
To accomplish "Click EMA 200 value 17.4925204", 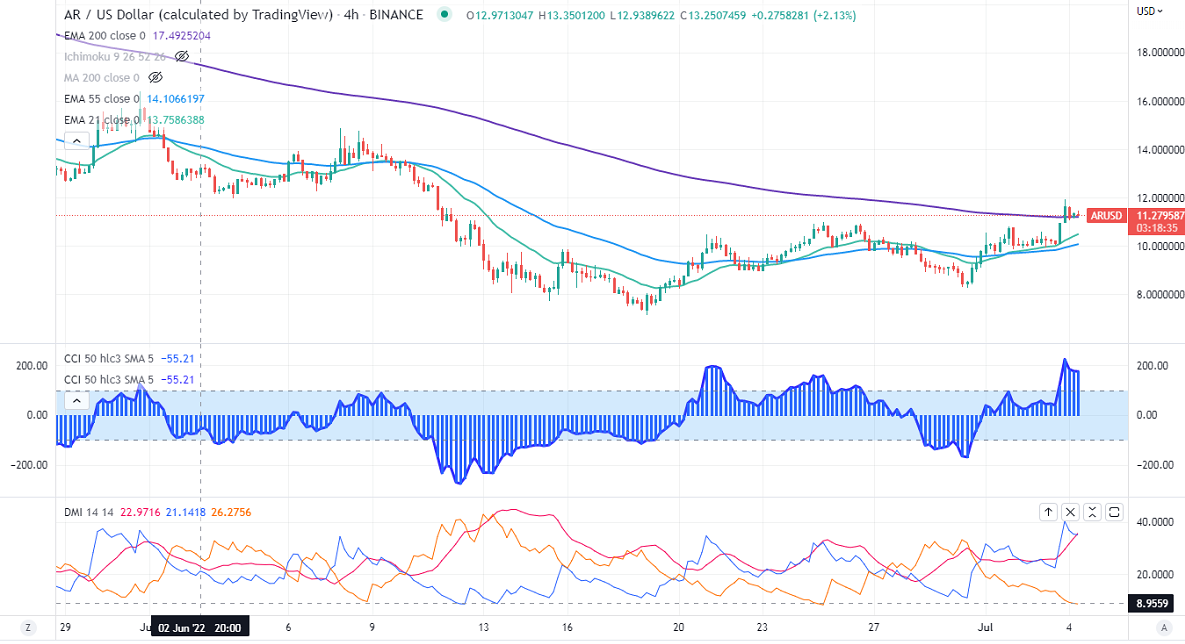I will (x=181, y=36).
